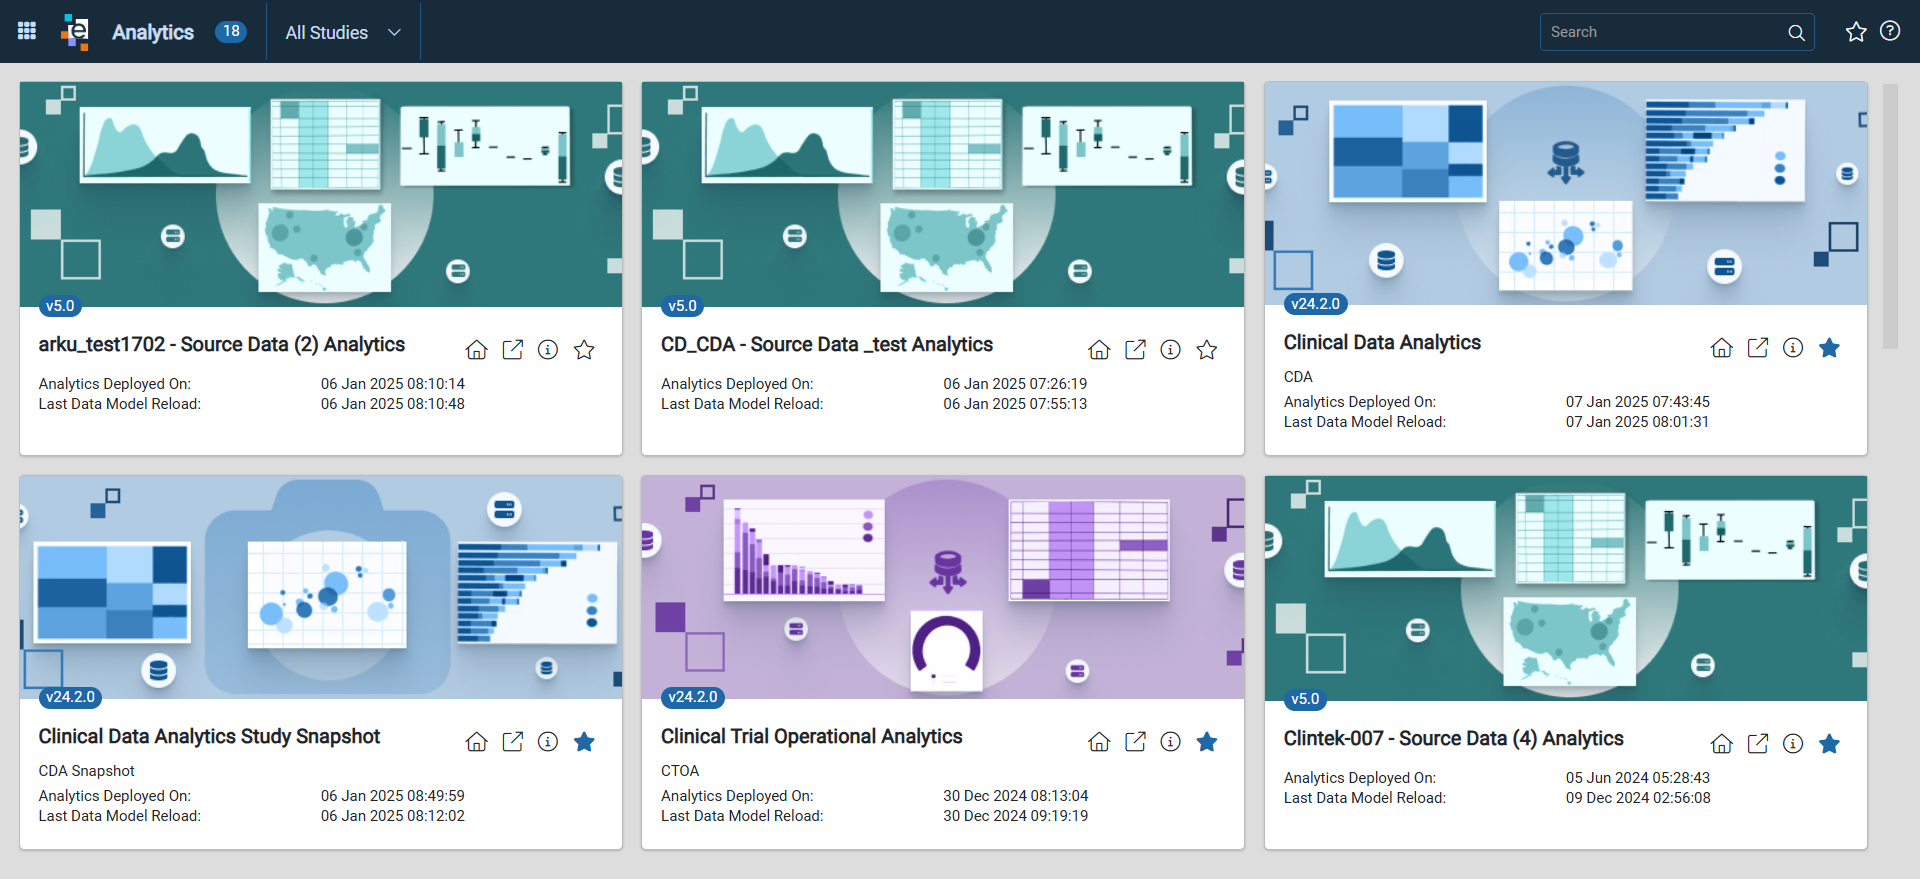The image size is (1920, 879).
Task: Favorite CD_CDA Source Data _test Analytics
Action: pyautogui.click(x=1207, y=349)
